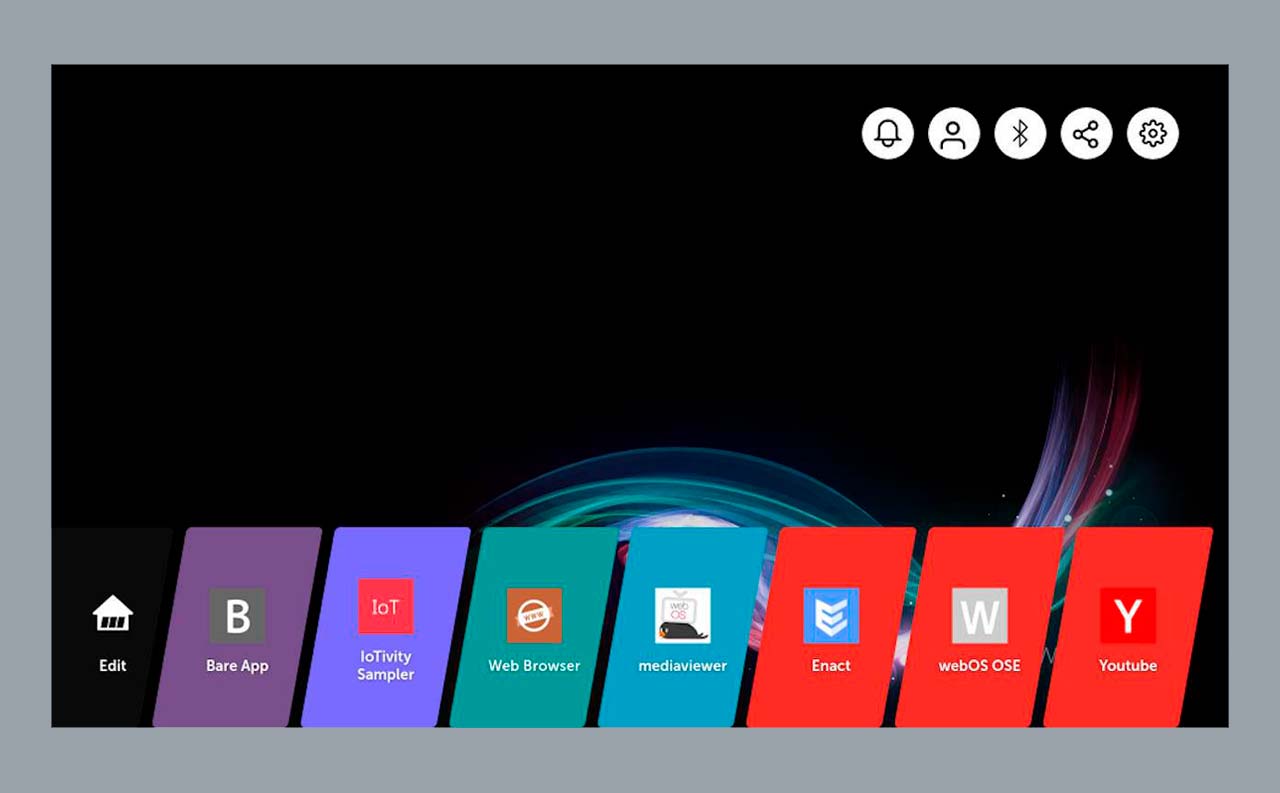Open Bluetooth settings icon

click(x=1020, y=133)
